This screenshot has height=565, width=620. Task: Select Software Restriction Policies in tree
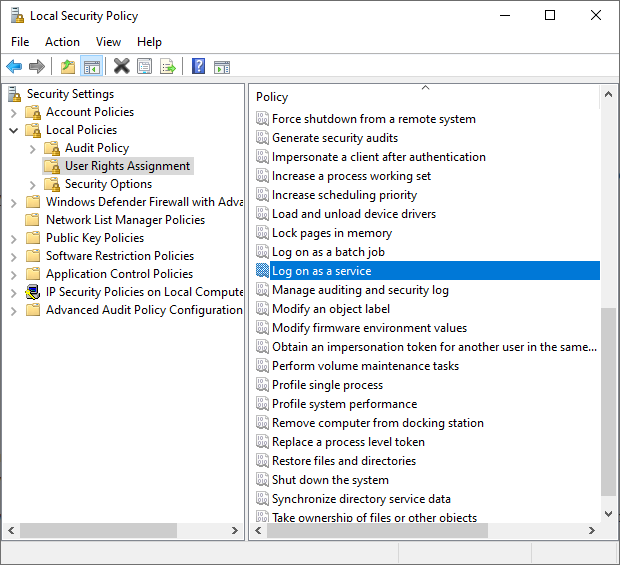[x=119, y=256]
